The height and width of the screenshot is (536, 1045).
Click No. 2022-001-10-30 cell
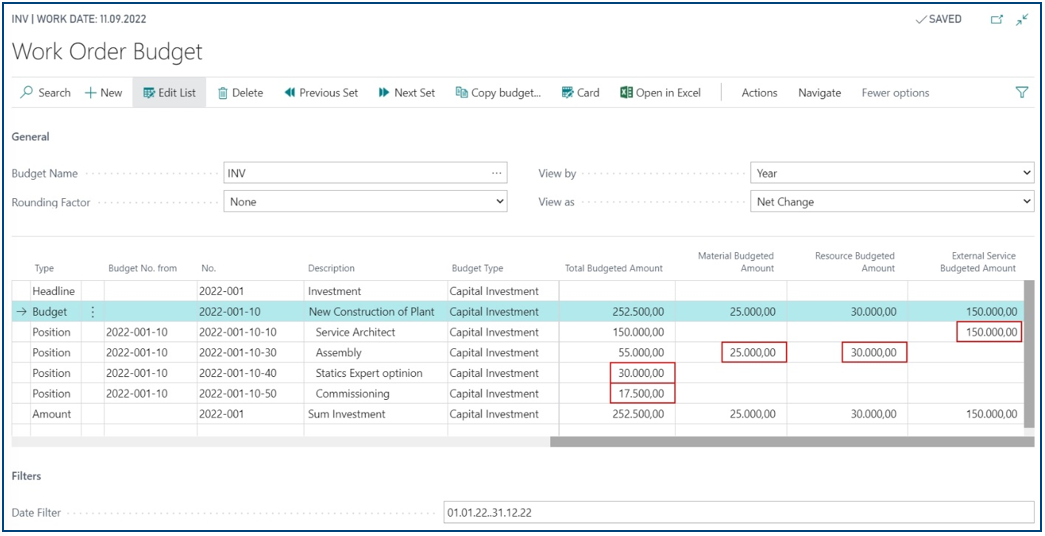(x=238, y=353)
